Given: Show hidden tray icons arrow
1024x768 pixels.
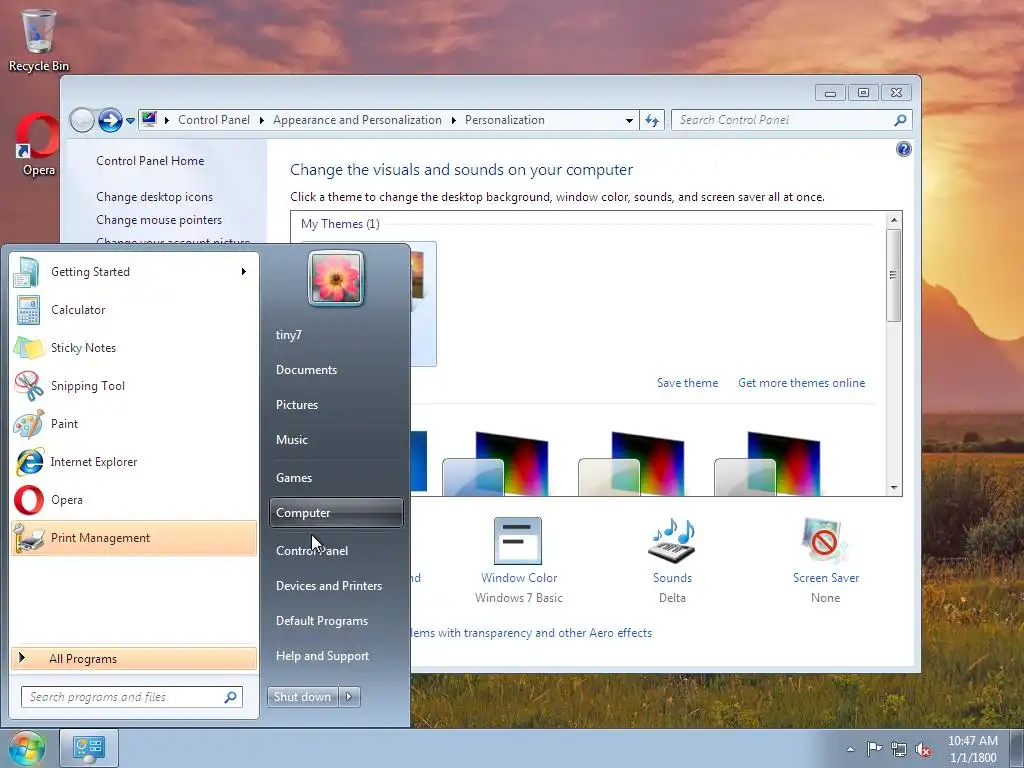Looking at the screenshot, I should (850, 749).
